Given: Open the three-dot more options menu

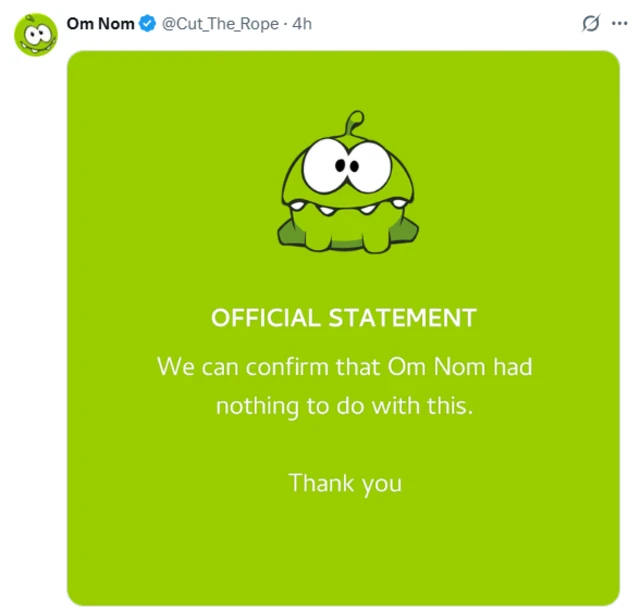Looking at the screenshot, I should pyautogui.click(x=619, y=23).
